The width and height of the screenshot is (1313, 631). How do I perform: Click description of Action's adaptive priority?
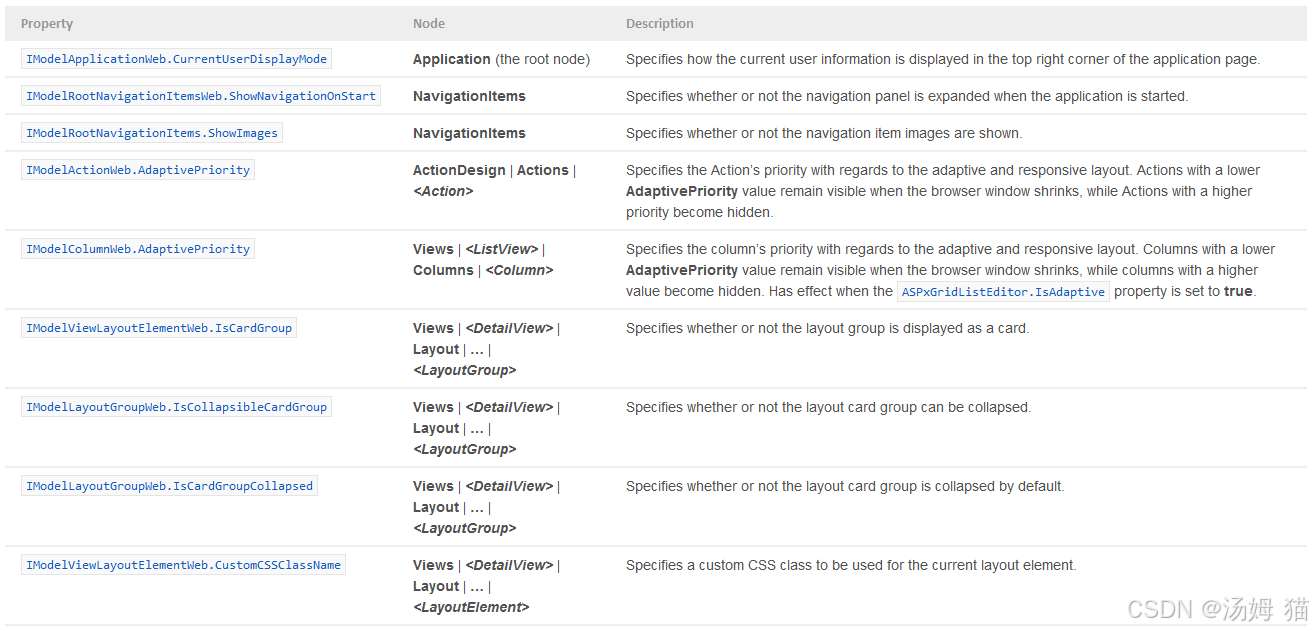point(943,191)
